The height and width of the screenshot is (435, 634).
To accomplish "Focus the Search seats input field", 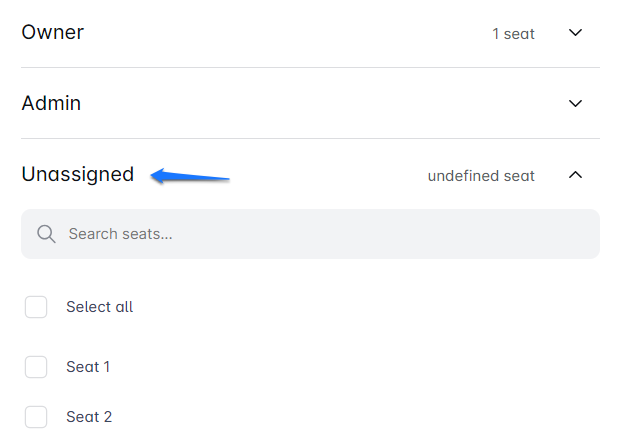I will click(x=320, y=234).
